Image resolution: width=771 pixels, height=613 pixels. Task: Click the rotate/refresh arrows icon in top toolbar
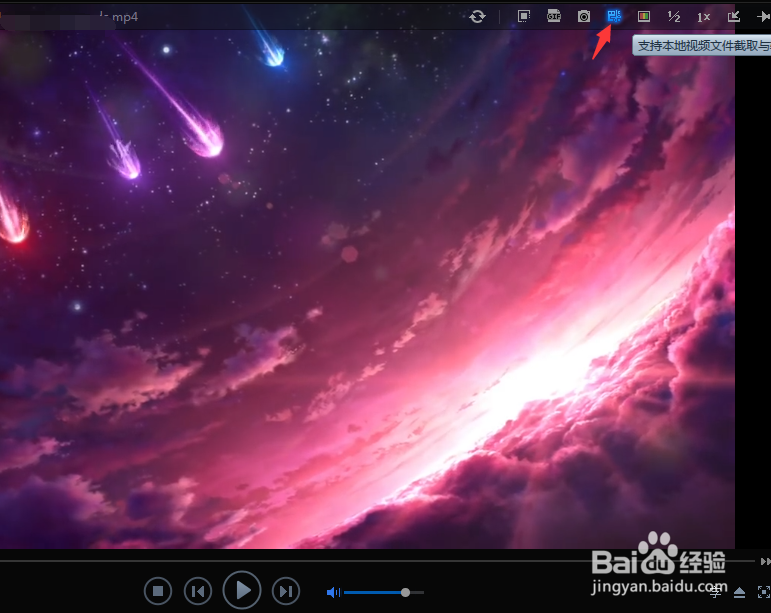[477, 17]
